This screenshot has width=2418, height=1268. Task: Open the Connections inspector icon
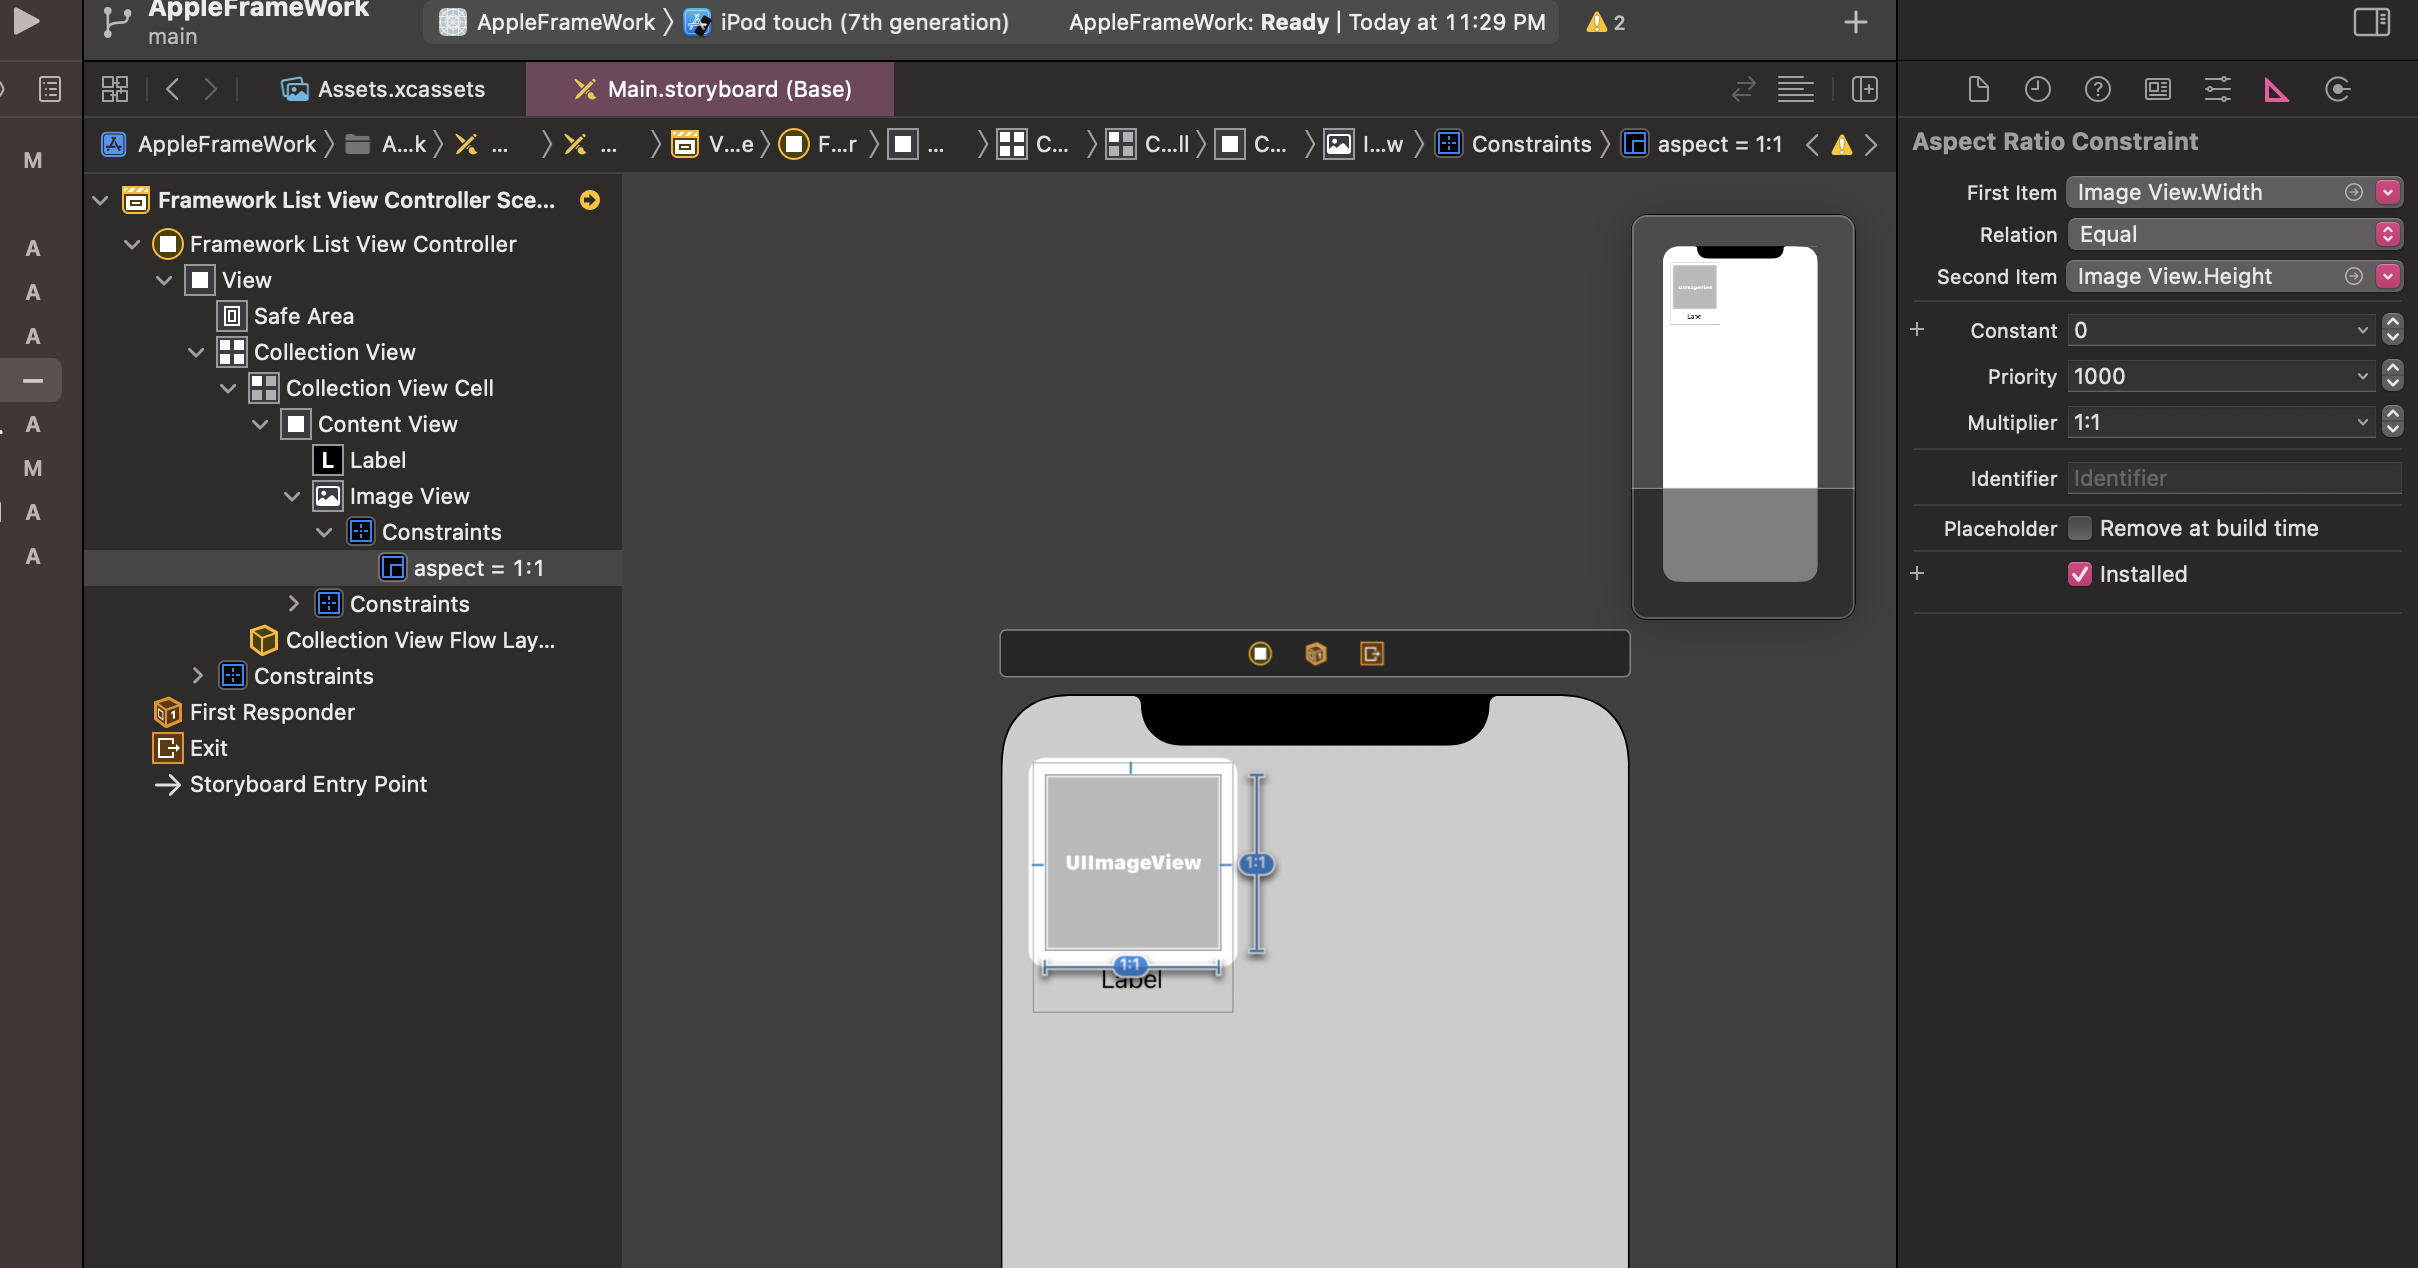[x=2337, y=90]
